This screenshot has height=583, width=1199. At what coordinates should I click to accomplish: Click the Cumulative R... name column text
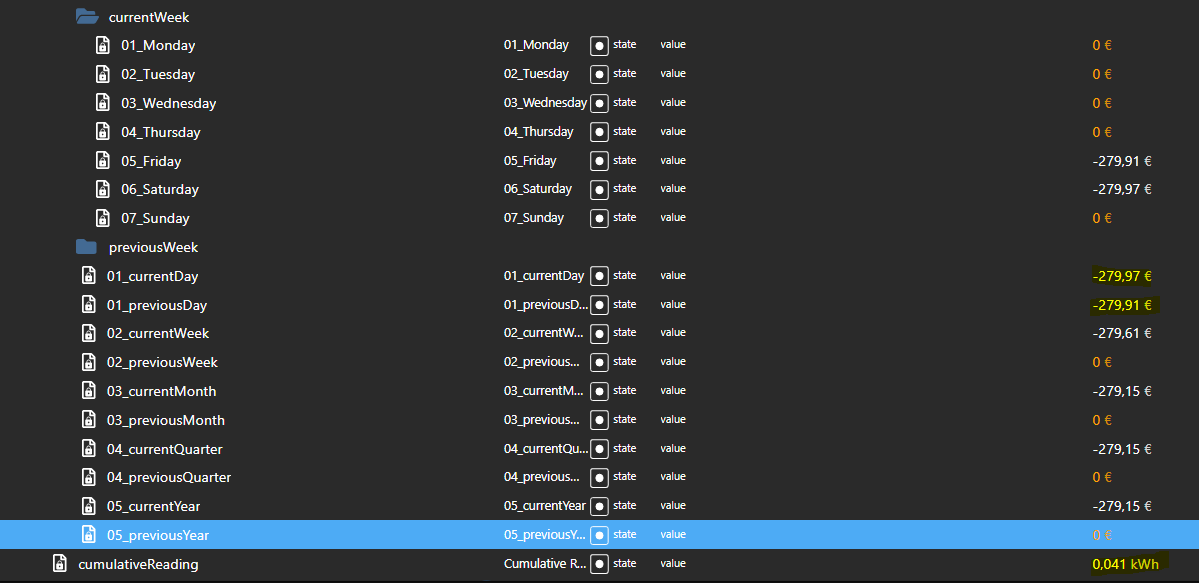pos(545,564)
